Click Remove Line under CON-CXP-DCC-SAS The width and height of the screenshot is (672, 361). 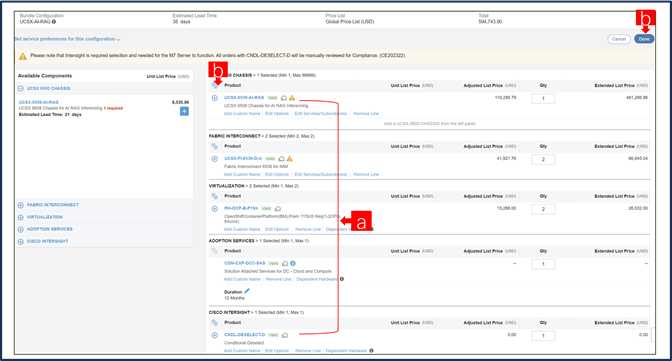[x=279, y=279]
